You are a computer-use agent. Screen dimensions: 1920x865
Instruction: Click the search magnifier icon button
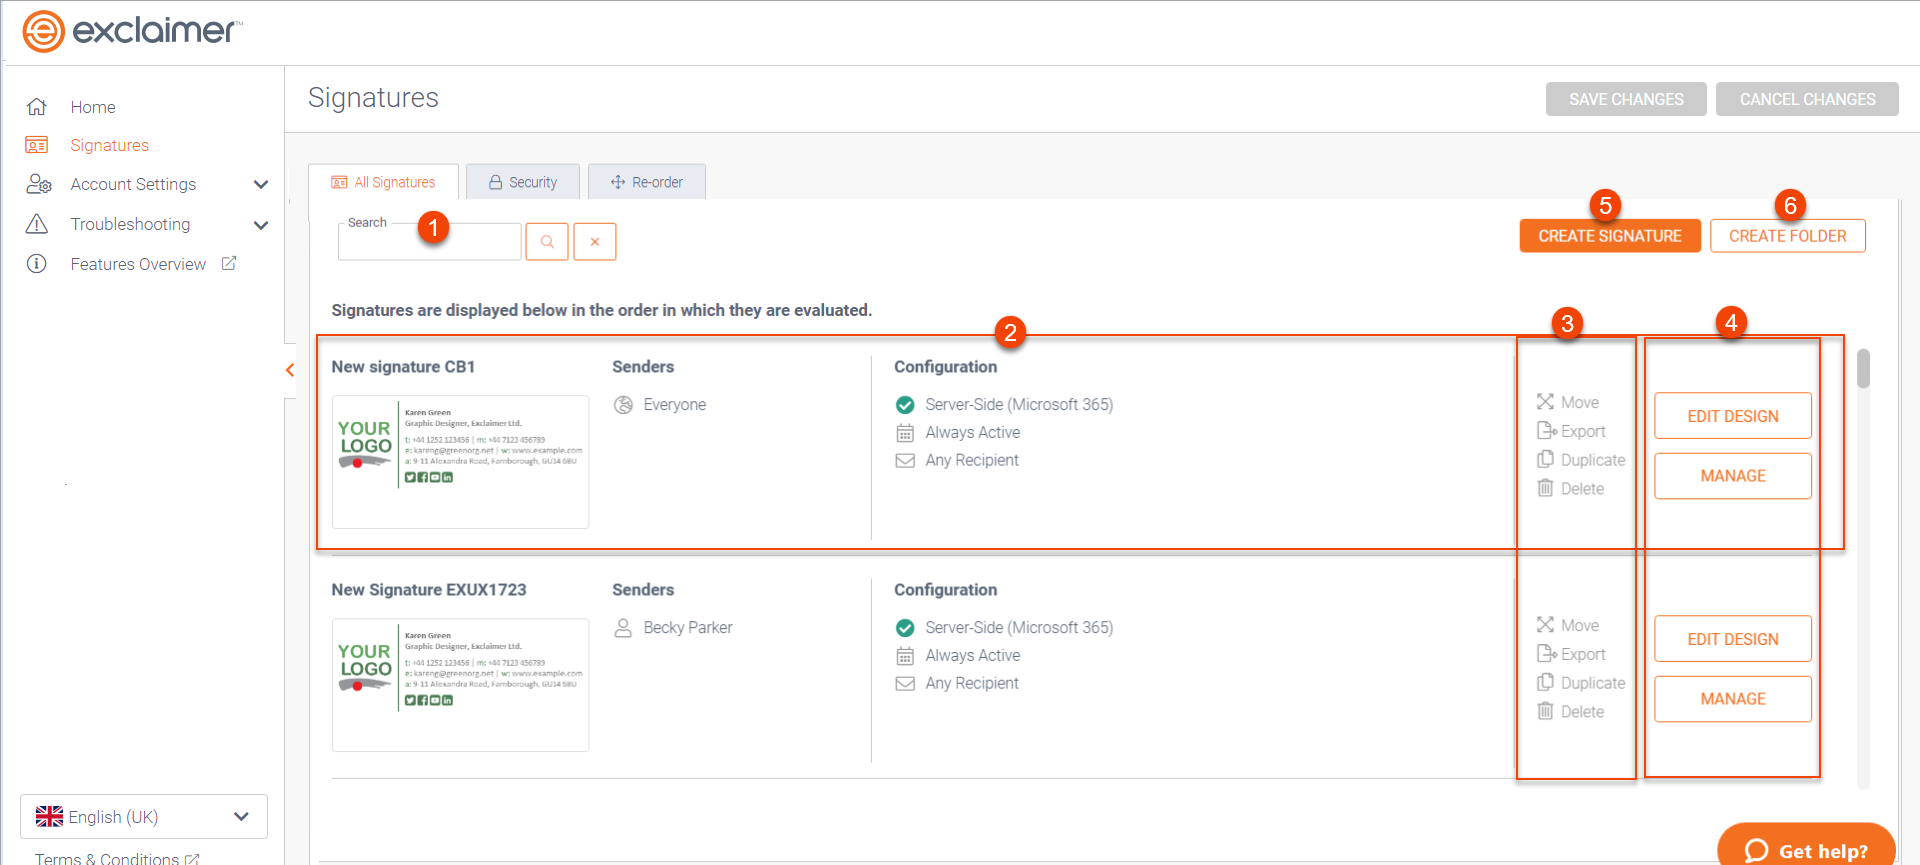[547, 242]
